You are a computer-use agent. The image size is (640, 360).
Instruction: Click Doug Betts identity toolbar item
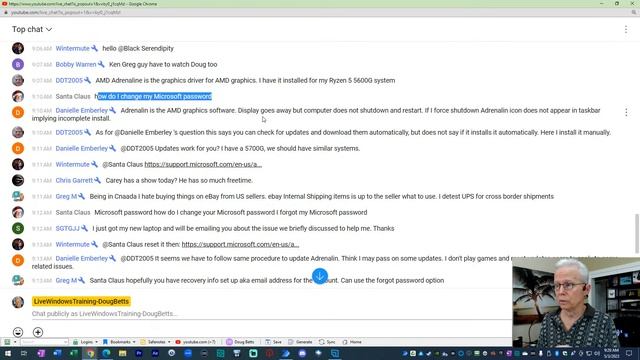pos(241,342)
